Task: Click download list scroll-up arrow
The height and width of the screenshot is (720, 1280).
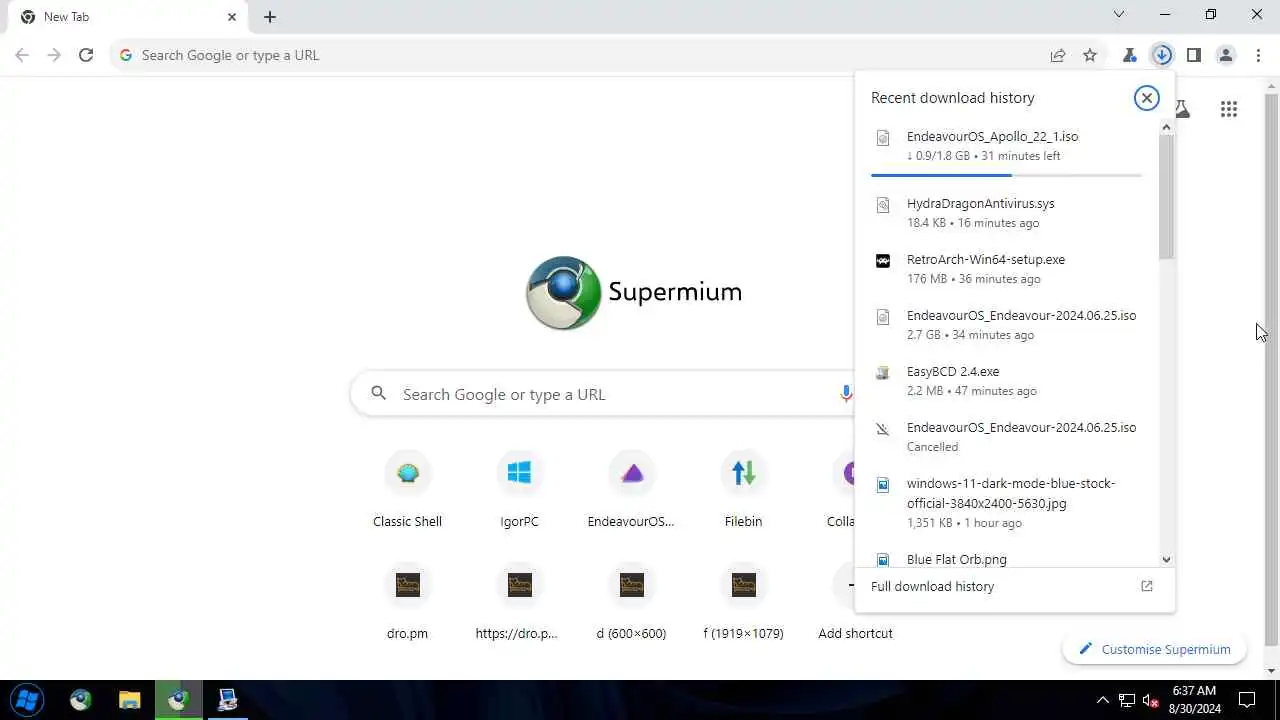Action: click(1166, 127)
